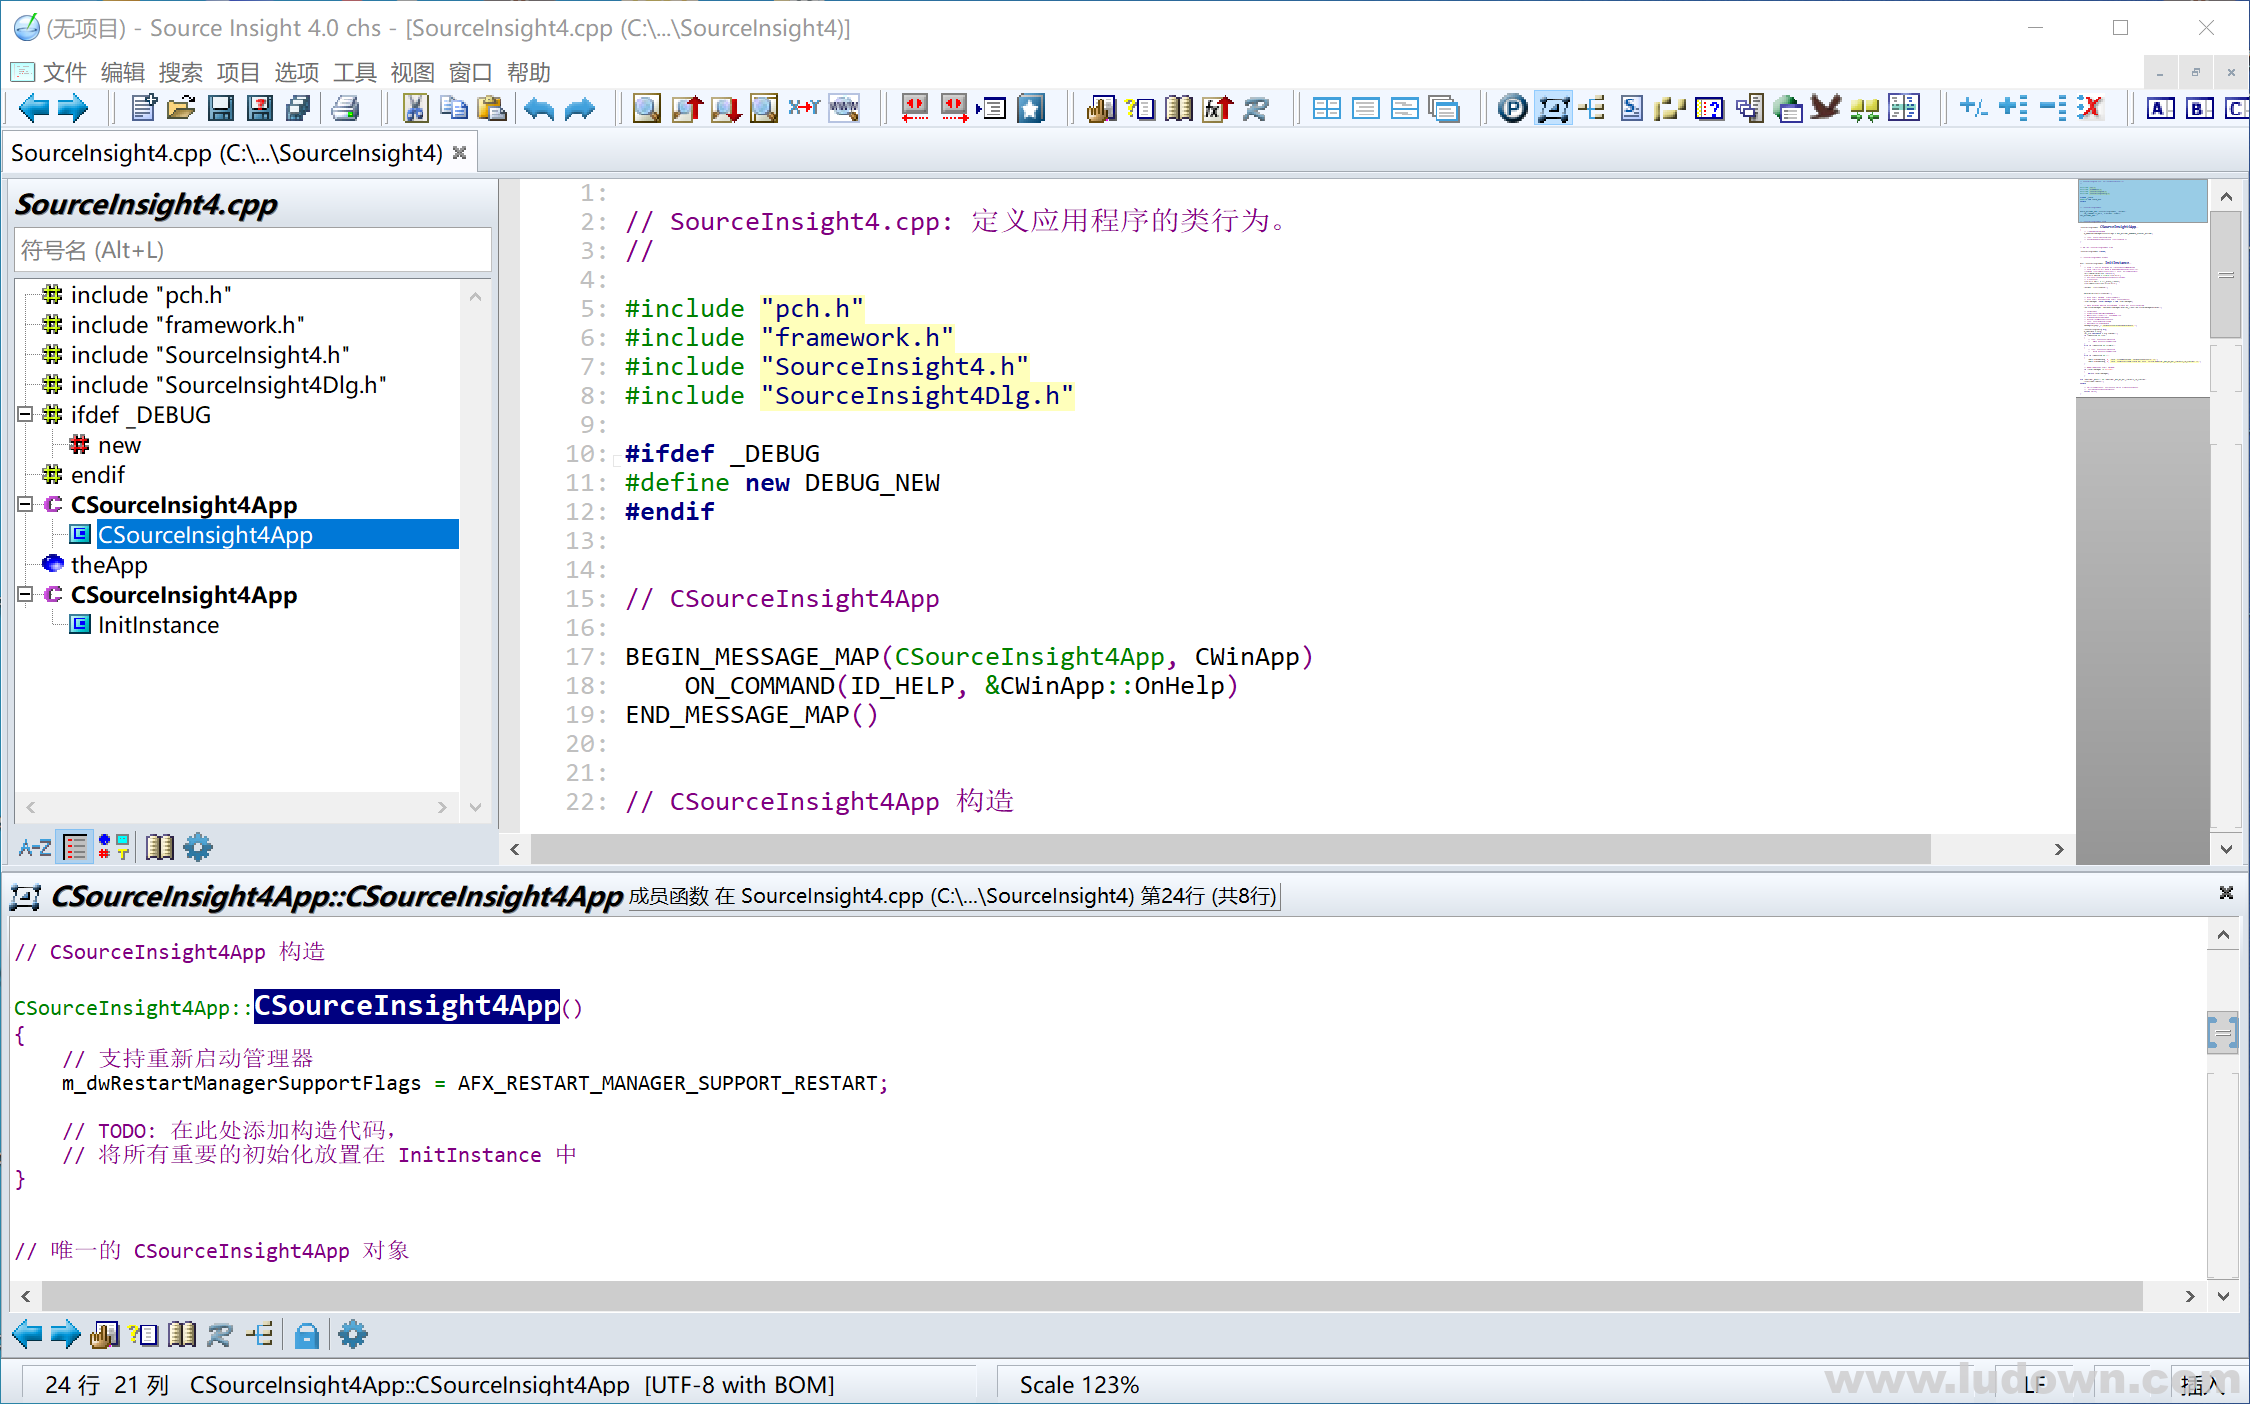Viewport: 2250px width, 1404px height.
Task: Collapse the first CSourceInsight4App class node
Action: 26,504
